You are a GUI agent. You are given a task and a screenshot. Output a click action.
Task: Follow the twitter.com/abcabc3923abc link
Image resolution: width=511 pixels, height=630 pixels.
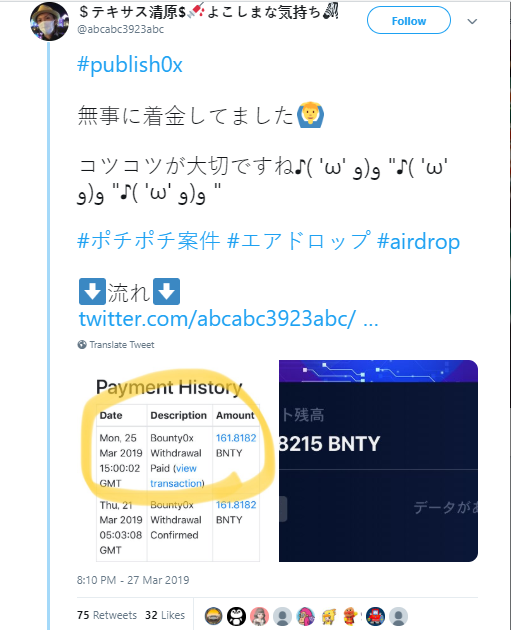(228, 319)
